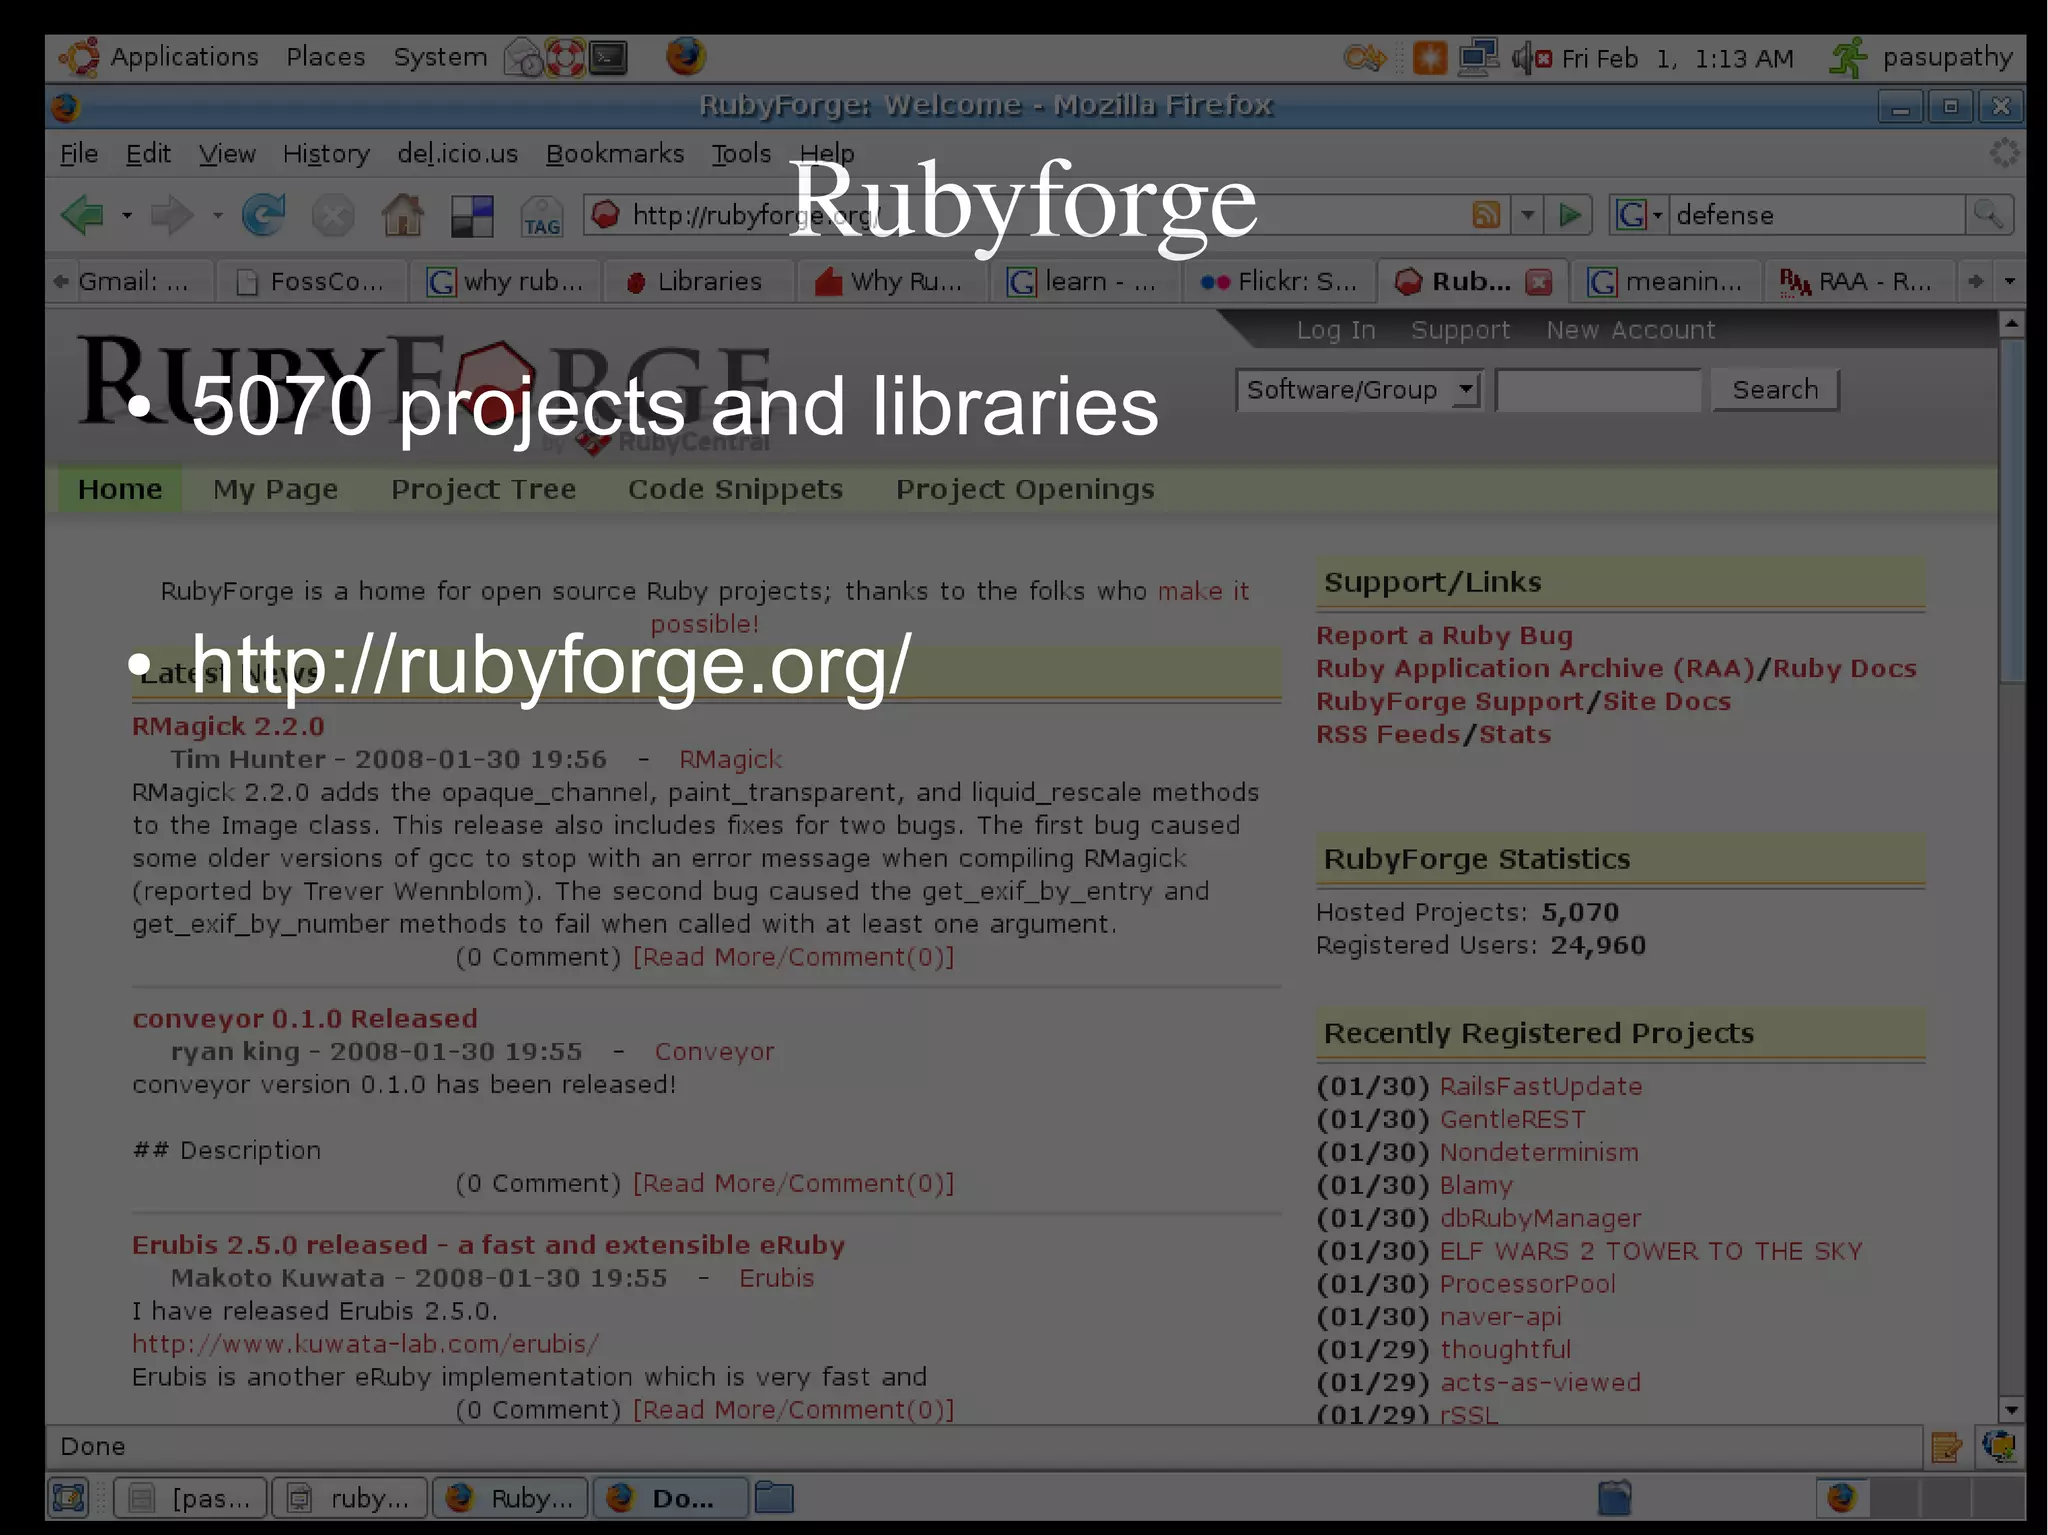Click the green Go arrow button
The height and width of the screenshot is (1535, 2048).
click(x=1569, y=215)
